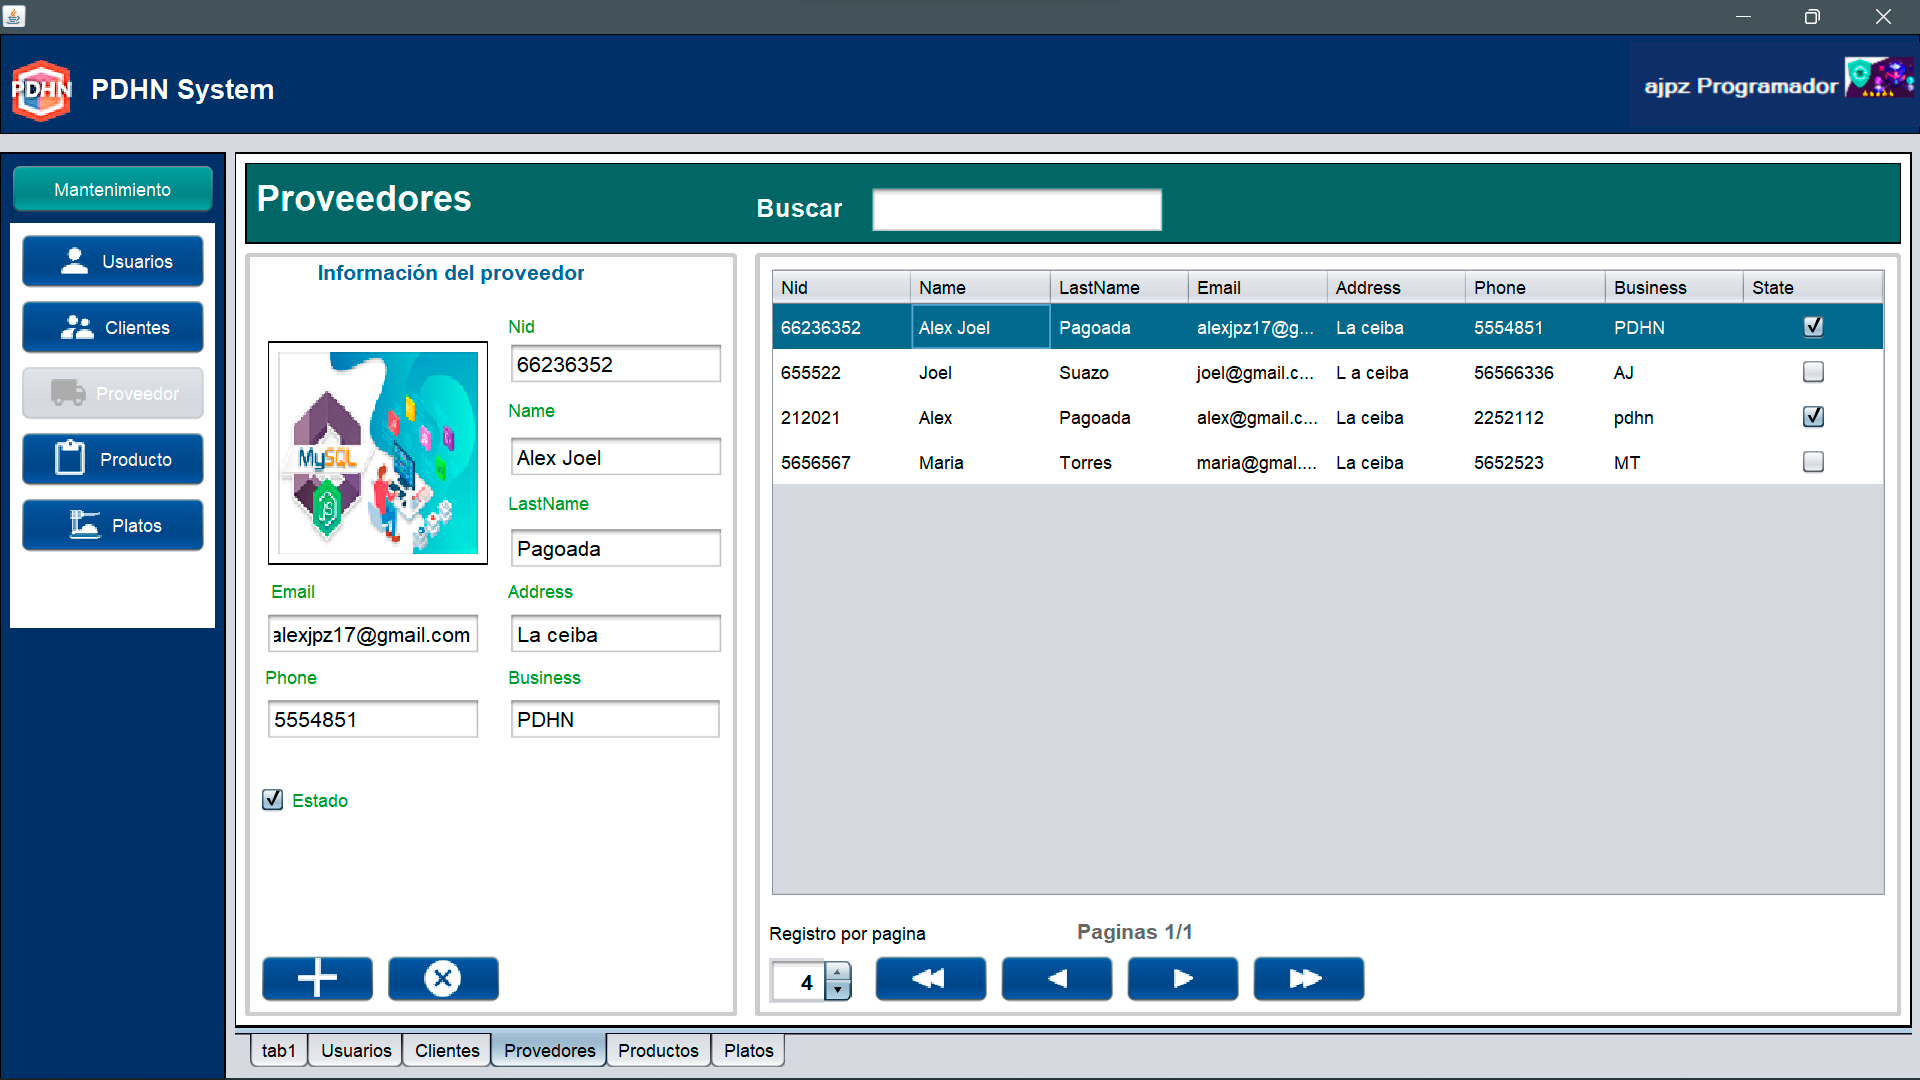Increase Registro por pagina with the up arrow
1920x1080 pixels.
pyautogui.click(x=838, y=971)
